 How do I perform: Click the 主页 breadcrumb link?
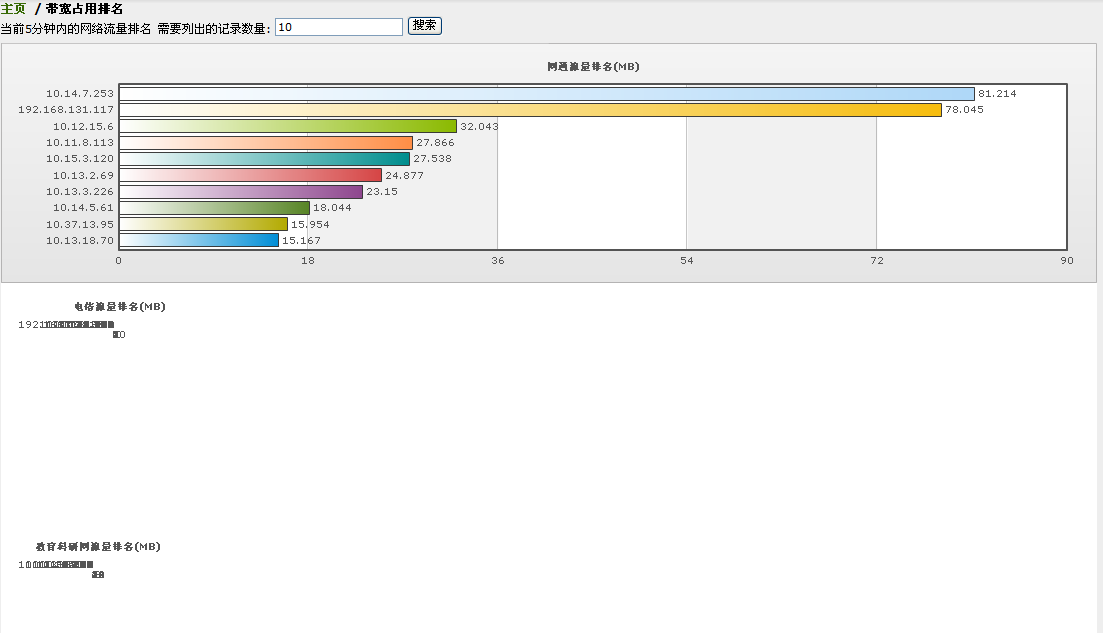coord(14,9)
